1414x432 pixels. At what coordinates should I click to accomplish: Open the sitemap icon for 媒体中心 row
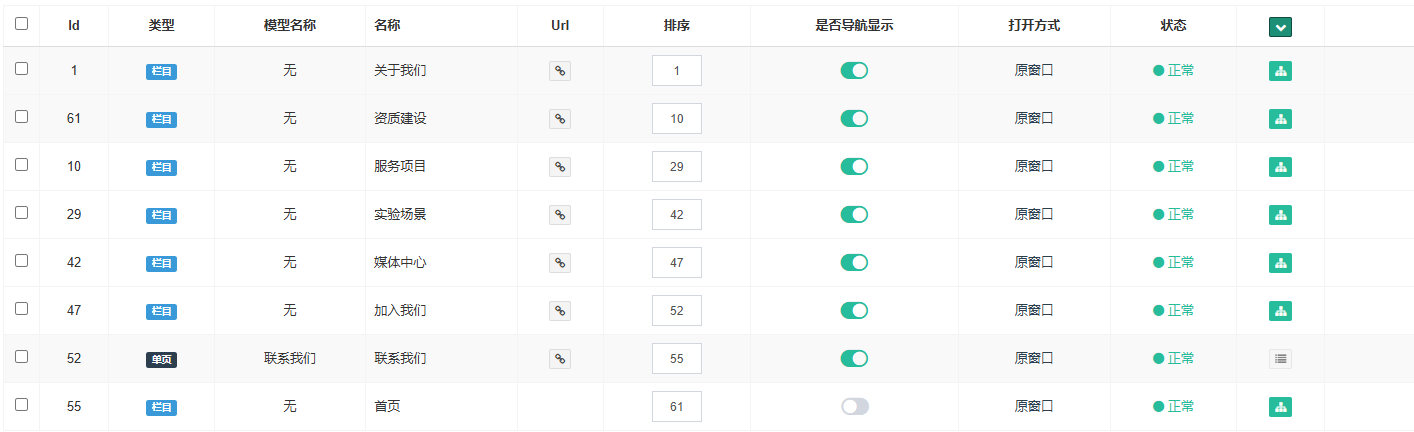(x=1280, y=263)
